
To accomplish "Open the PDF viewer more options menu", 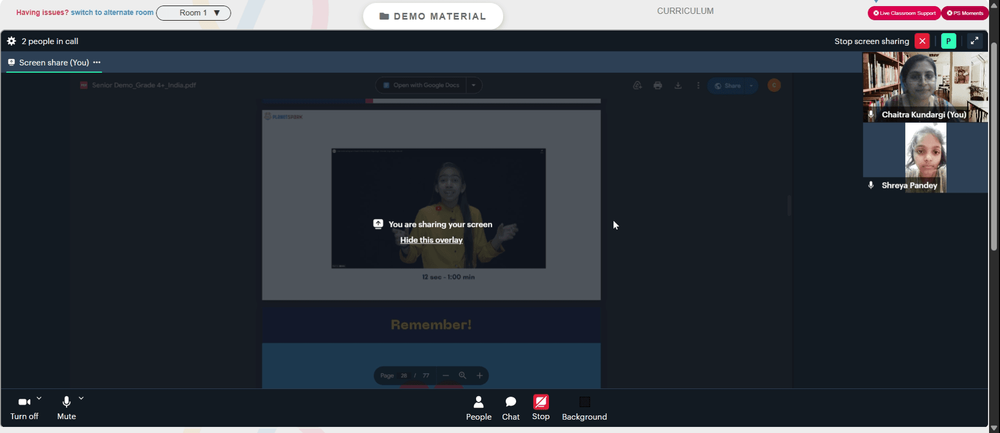I will pos(698,85).
